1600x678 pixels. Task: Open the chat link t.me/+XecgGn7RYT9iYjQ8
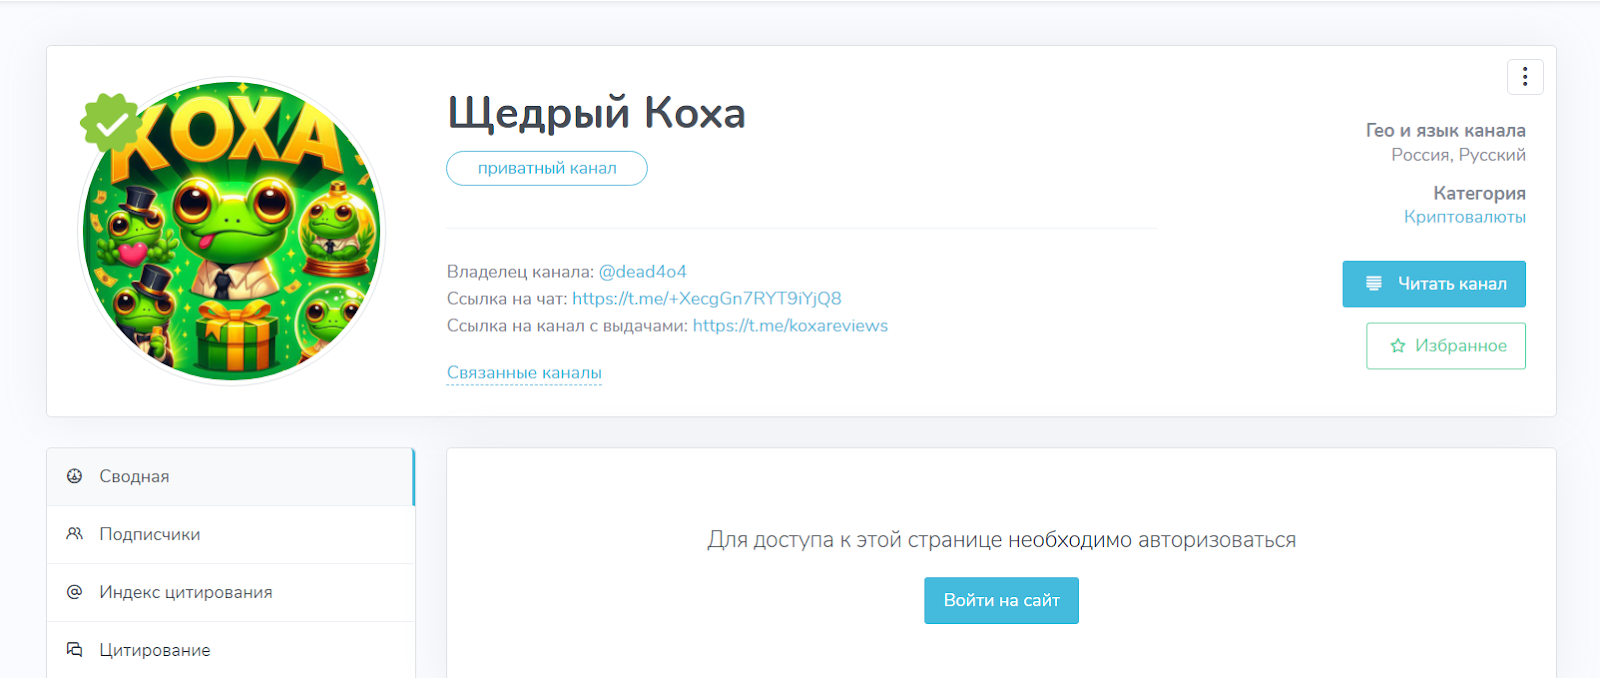coord(706,299)
